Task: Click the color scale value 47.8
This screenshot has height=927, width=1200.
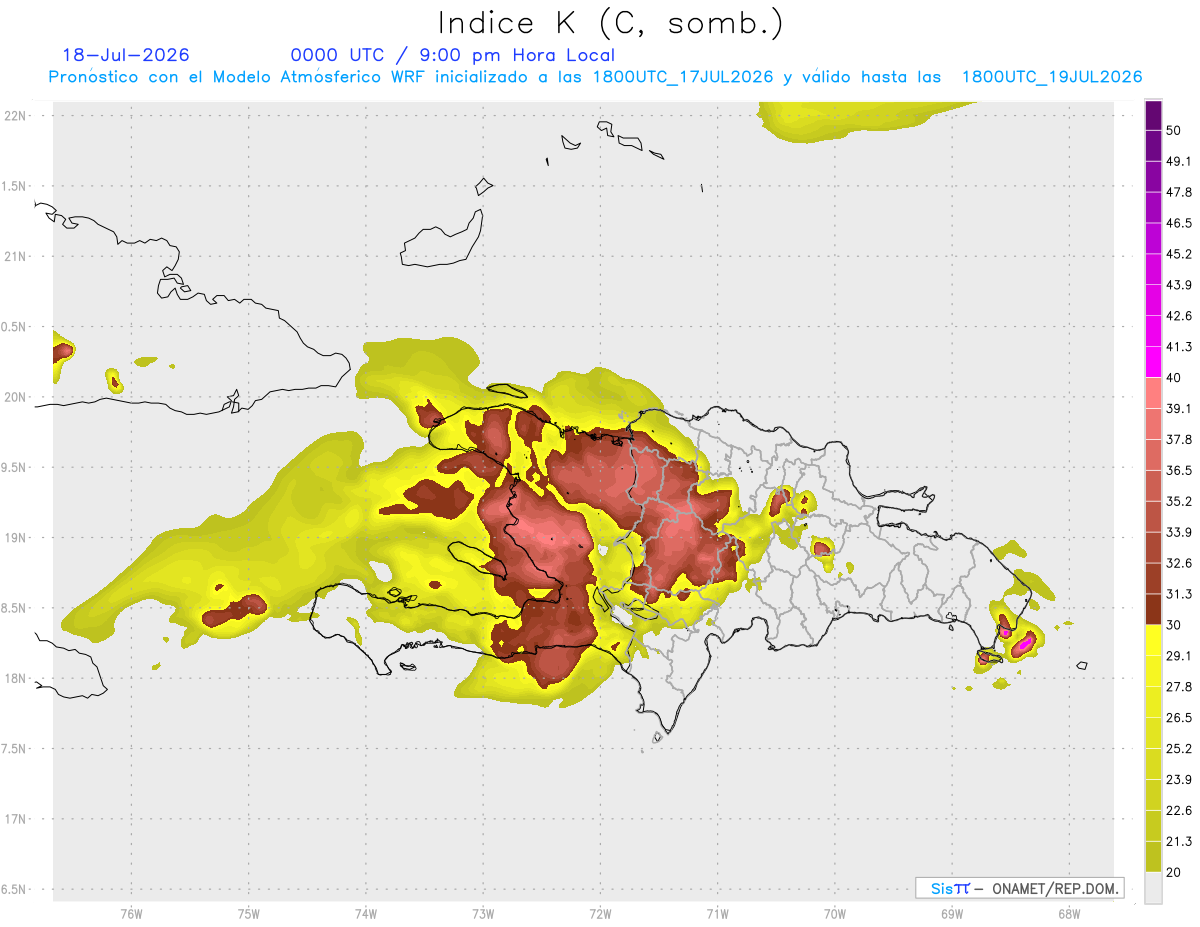Action: pyautogui.click(x=1179, y=192)
